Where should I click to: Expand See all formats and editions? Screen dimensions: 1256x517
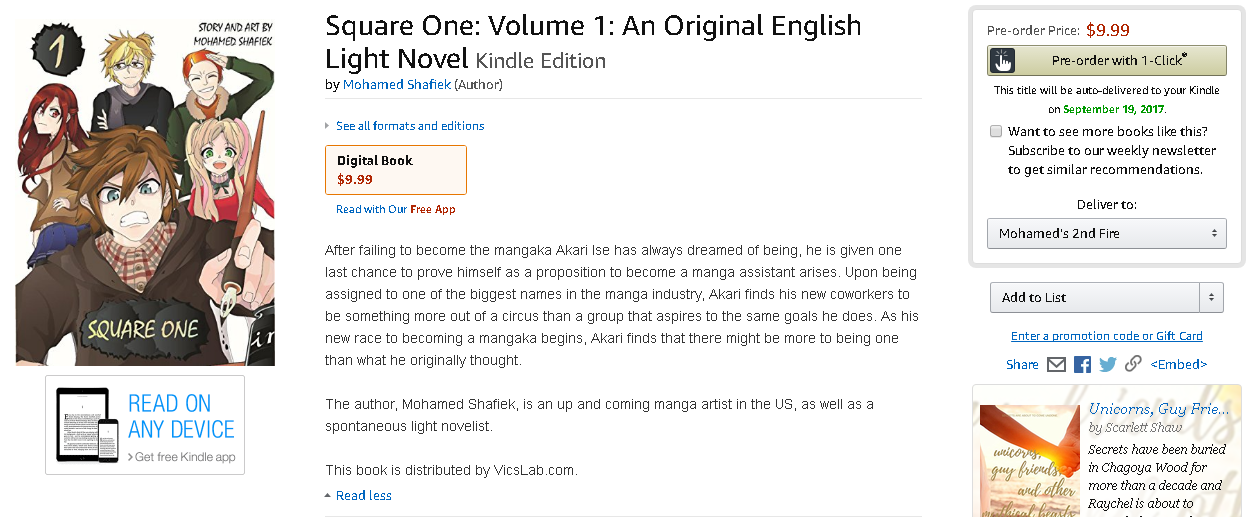[409, 126]
